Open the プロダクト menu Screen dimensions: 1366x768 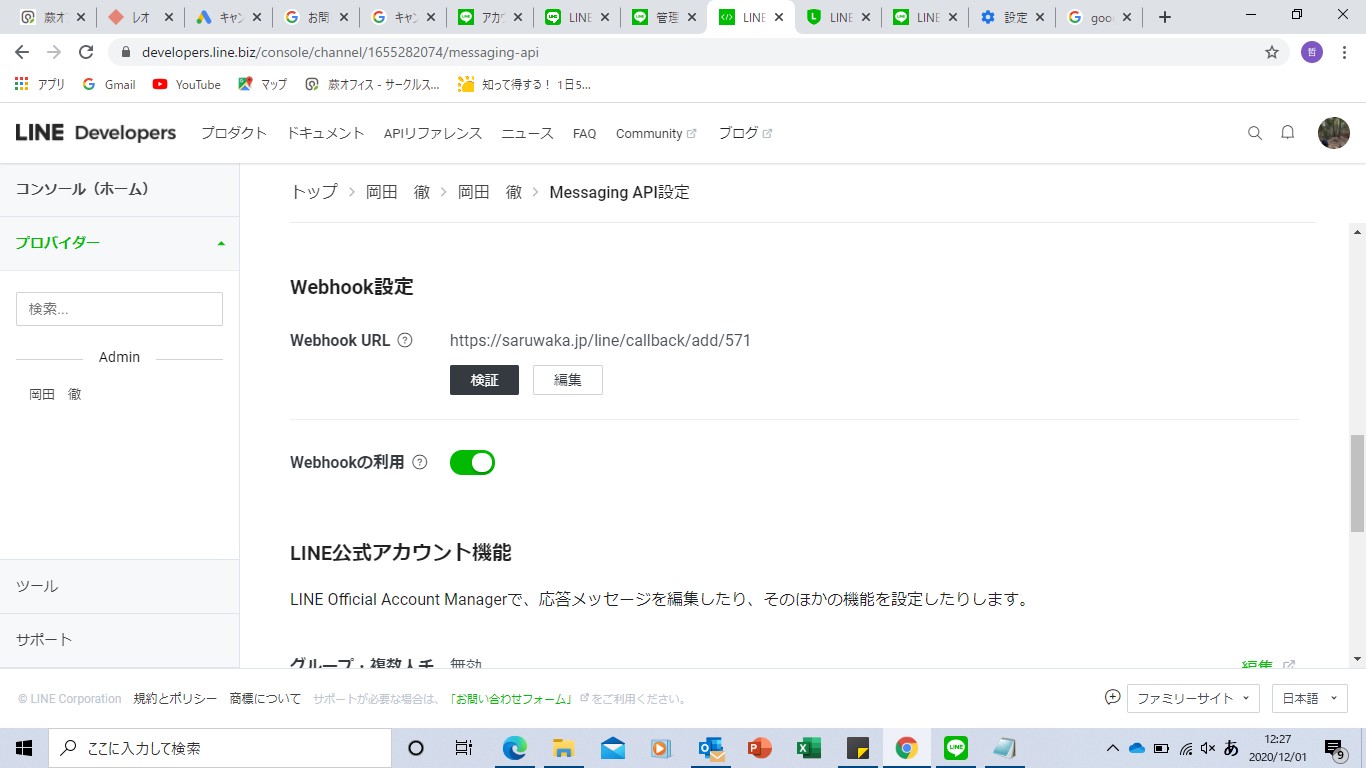(234, 133)
